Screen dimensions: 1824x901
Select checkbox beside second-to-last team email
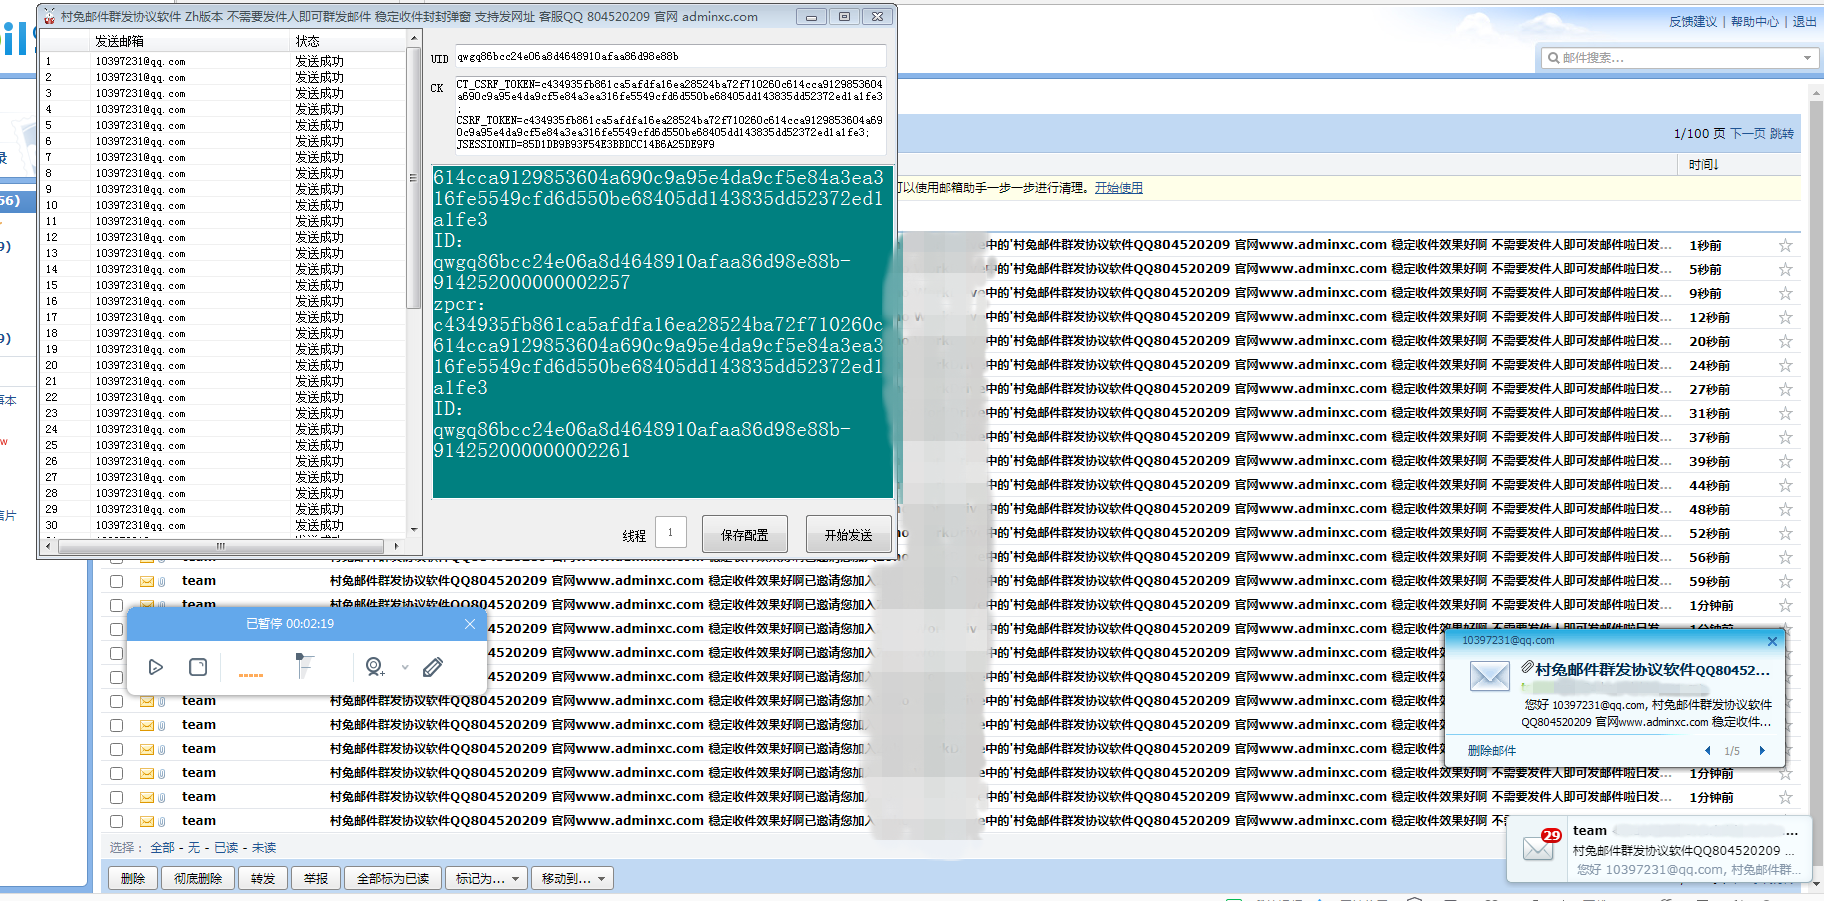click(x=117, y=797)
